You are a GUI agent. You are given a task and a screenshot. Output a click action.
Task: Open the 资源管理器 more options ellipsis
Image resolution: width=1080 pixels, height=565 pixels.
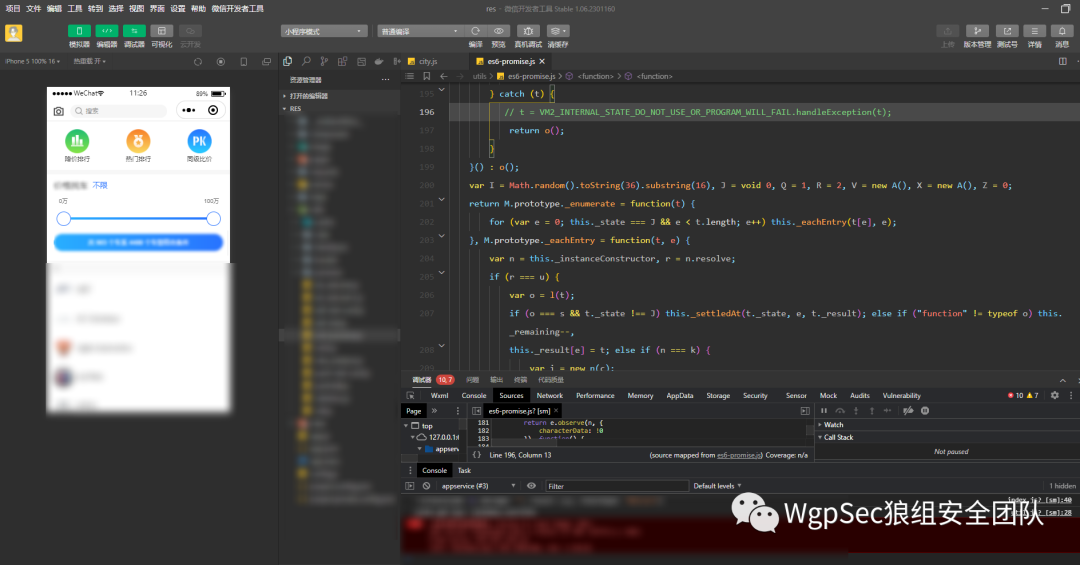tap(385, 80)
